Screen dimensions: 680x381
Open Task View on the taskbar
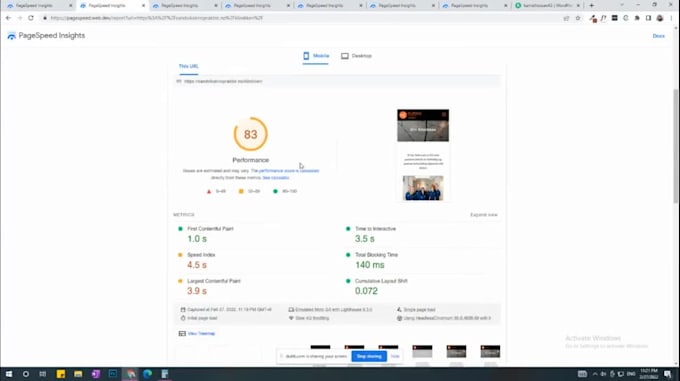click(x=42, y=374)
